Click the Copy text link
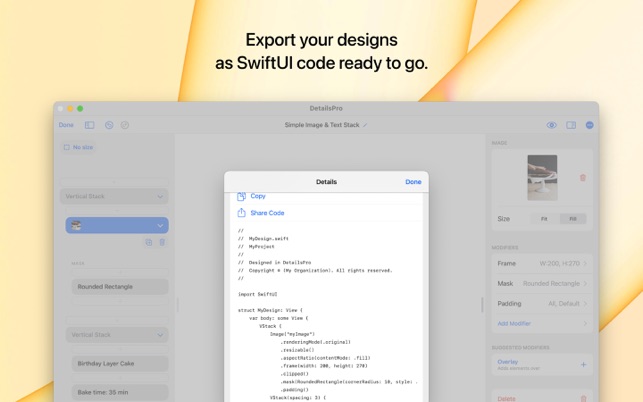 click(258, 196)
